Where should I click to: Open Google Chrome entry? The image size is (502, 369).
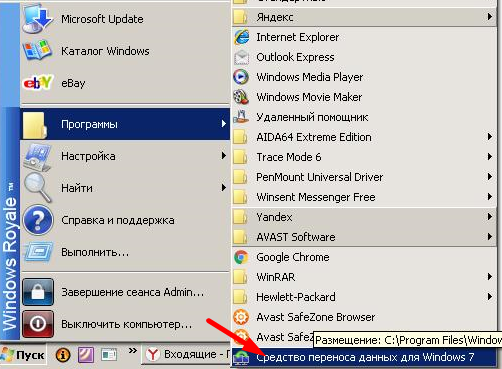(x=364, y=257)
